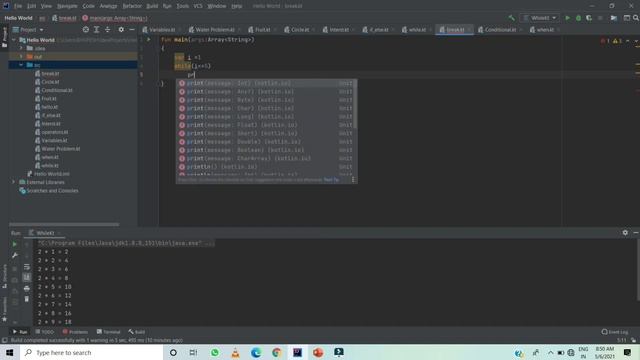Open the Problems tool window button
640x360 pixels.
point(75,332)
